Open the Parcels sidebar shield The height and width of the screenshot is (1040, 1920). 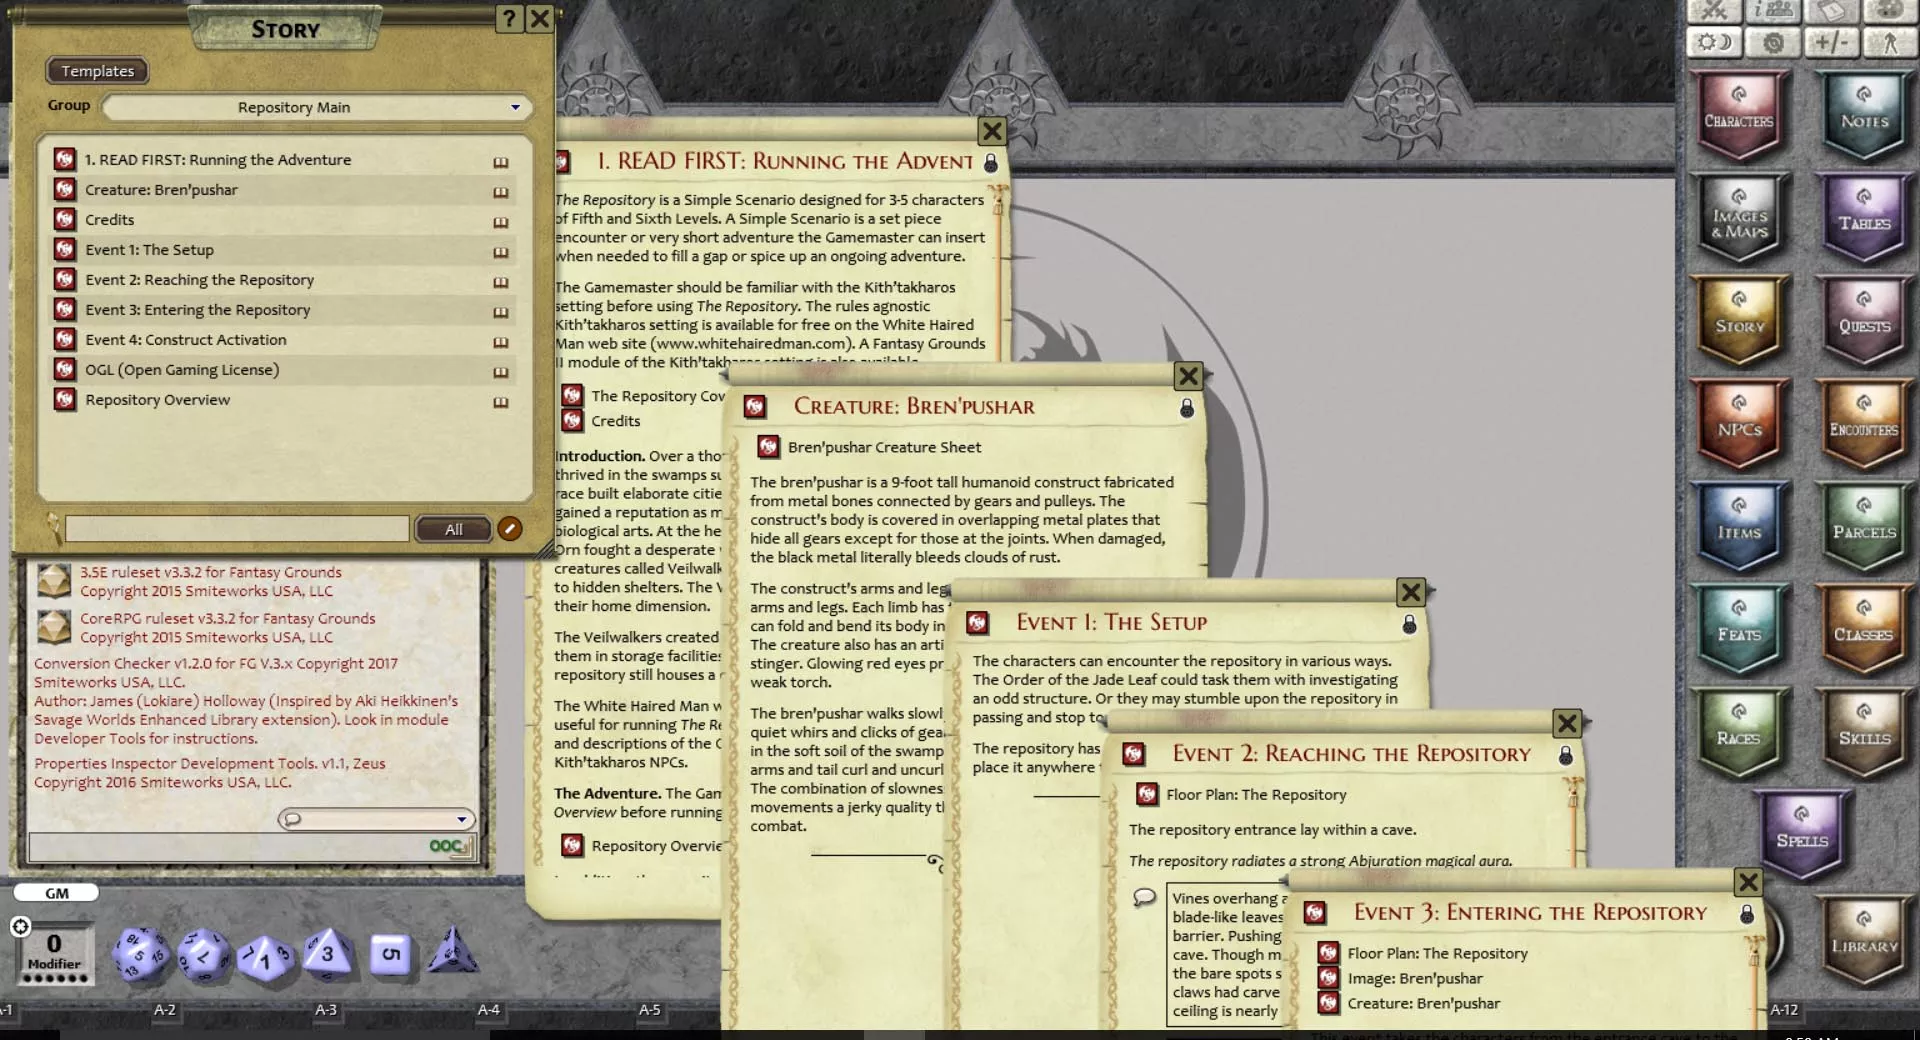point(1864,528)
